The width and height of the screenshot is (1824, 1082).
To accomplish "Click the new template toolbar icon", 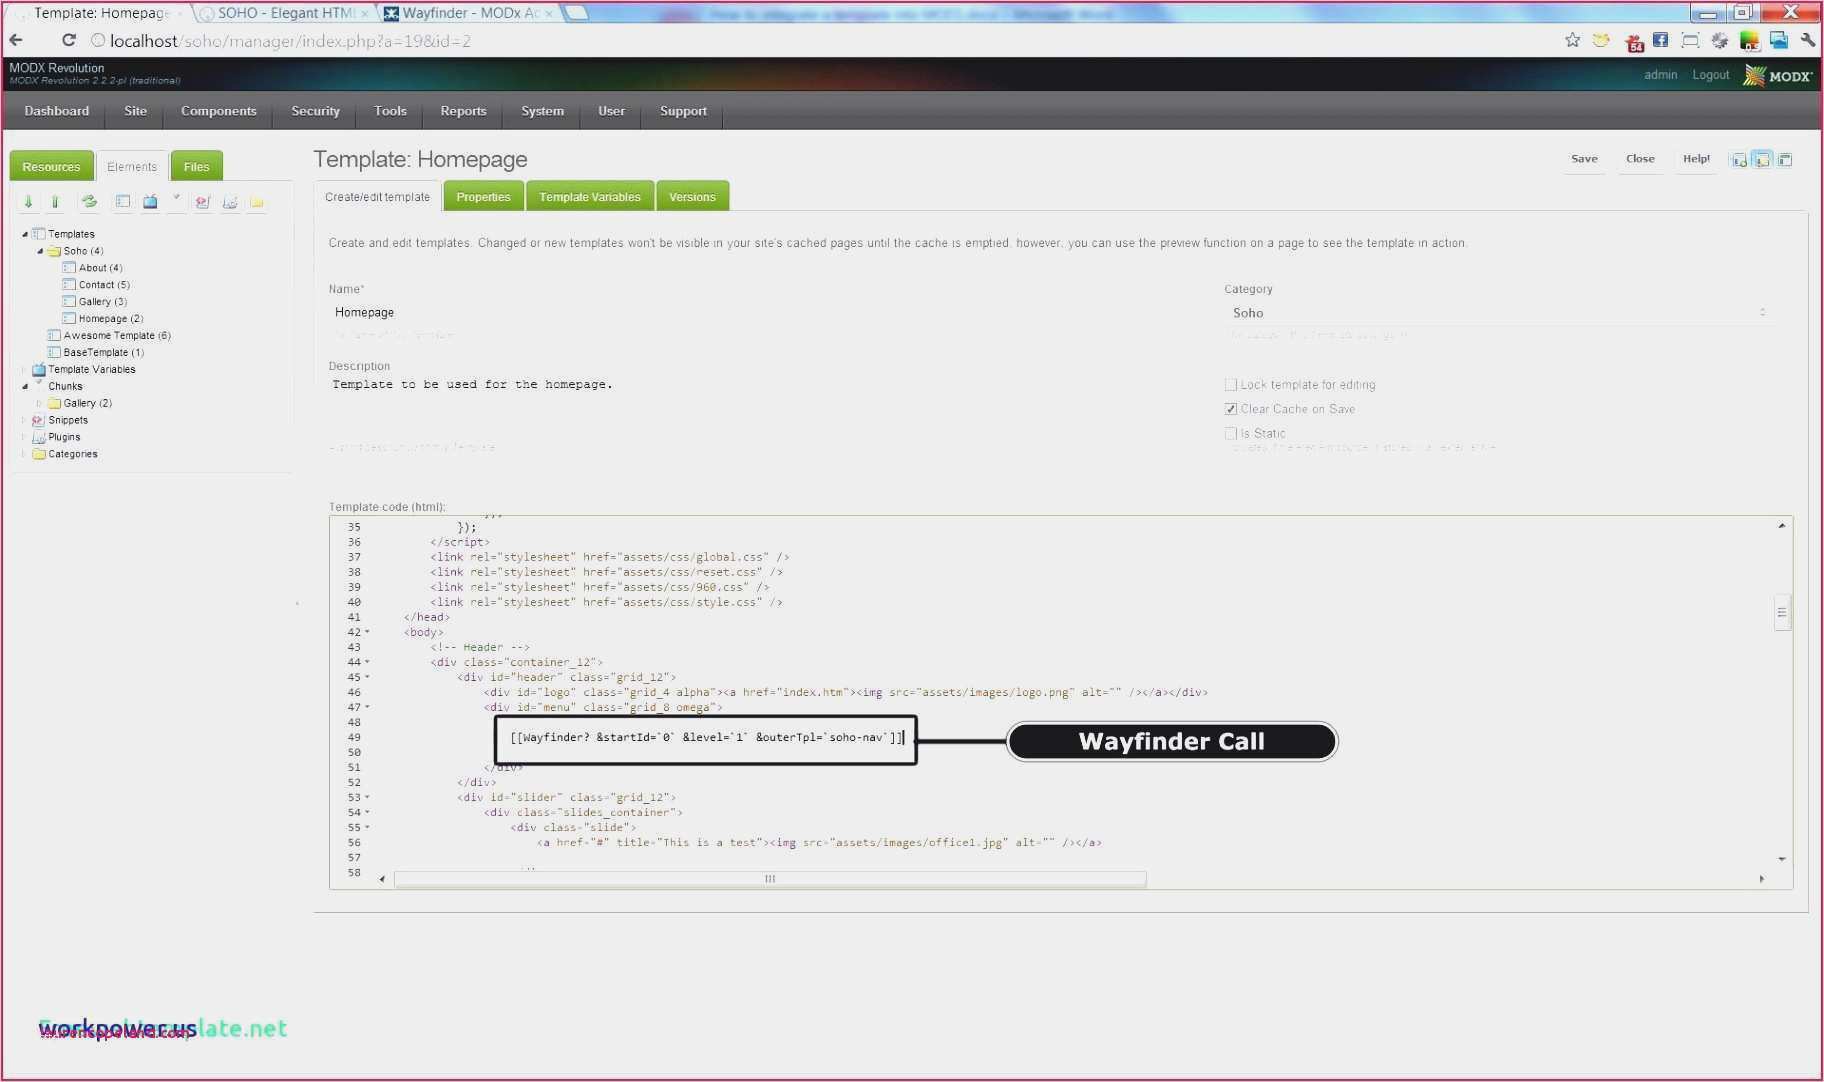I will coord(123,202).
